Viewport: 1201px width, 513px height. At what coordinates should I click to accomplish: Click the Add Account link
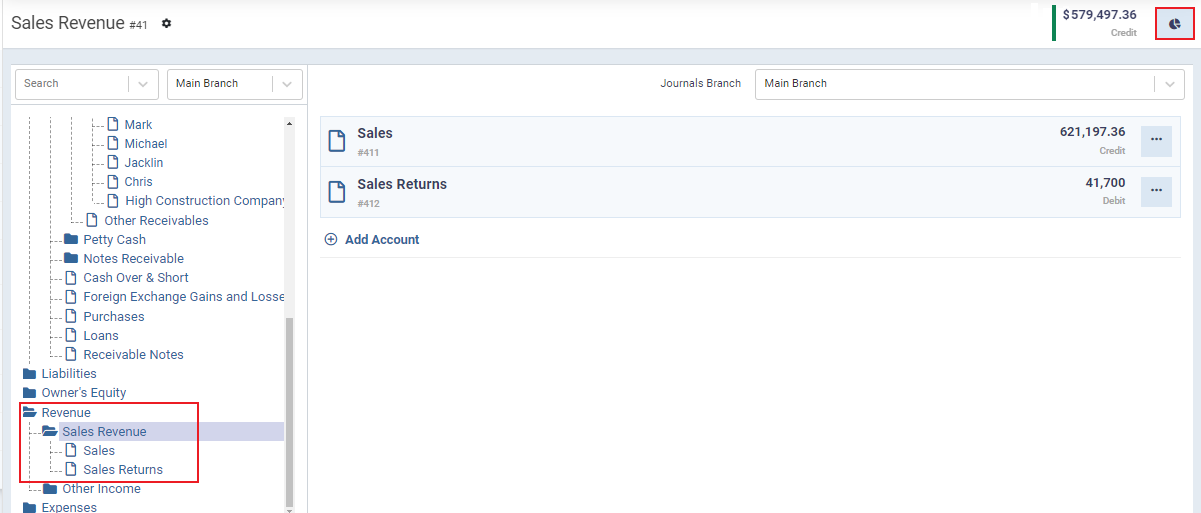coord(382,240)
